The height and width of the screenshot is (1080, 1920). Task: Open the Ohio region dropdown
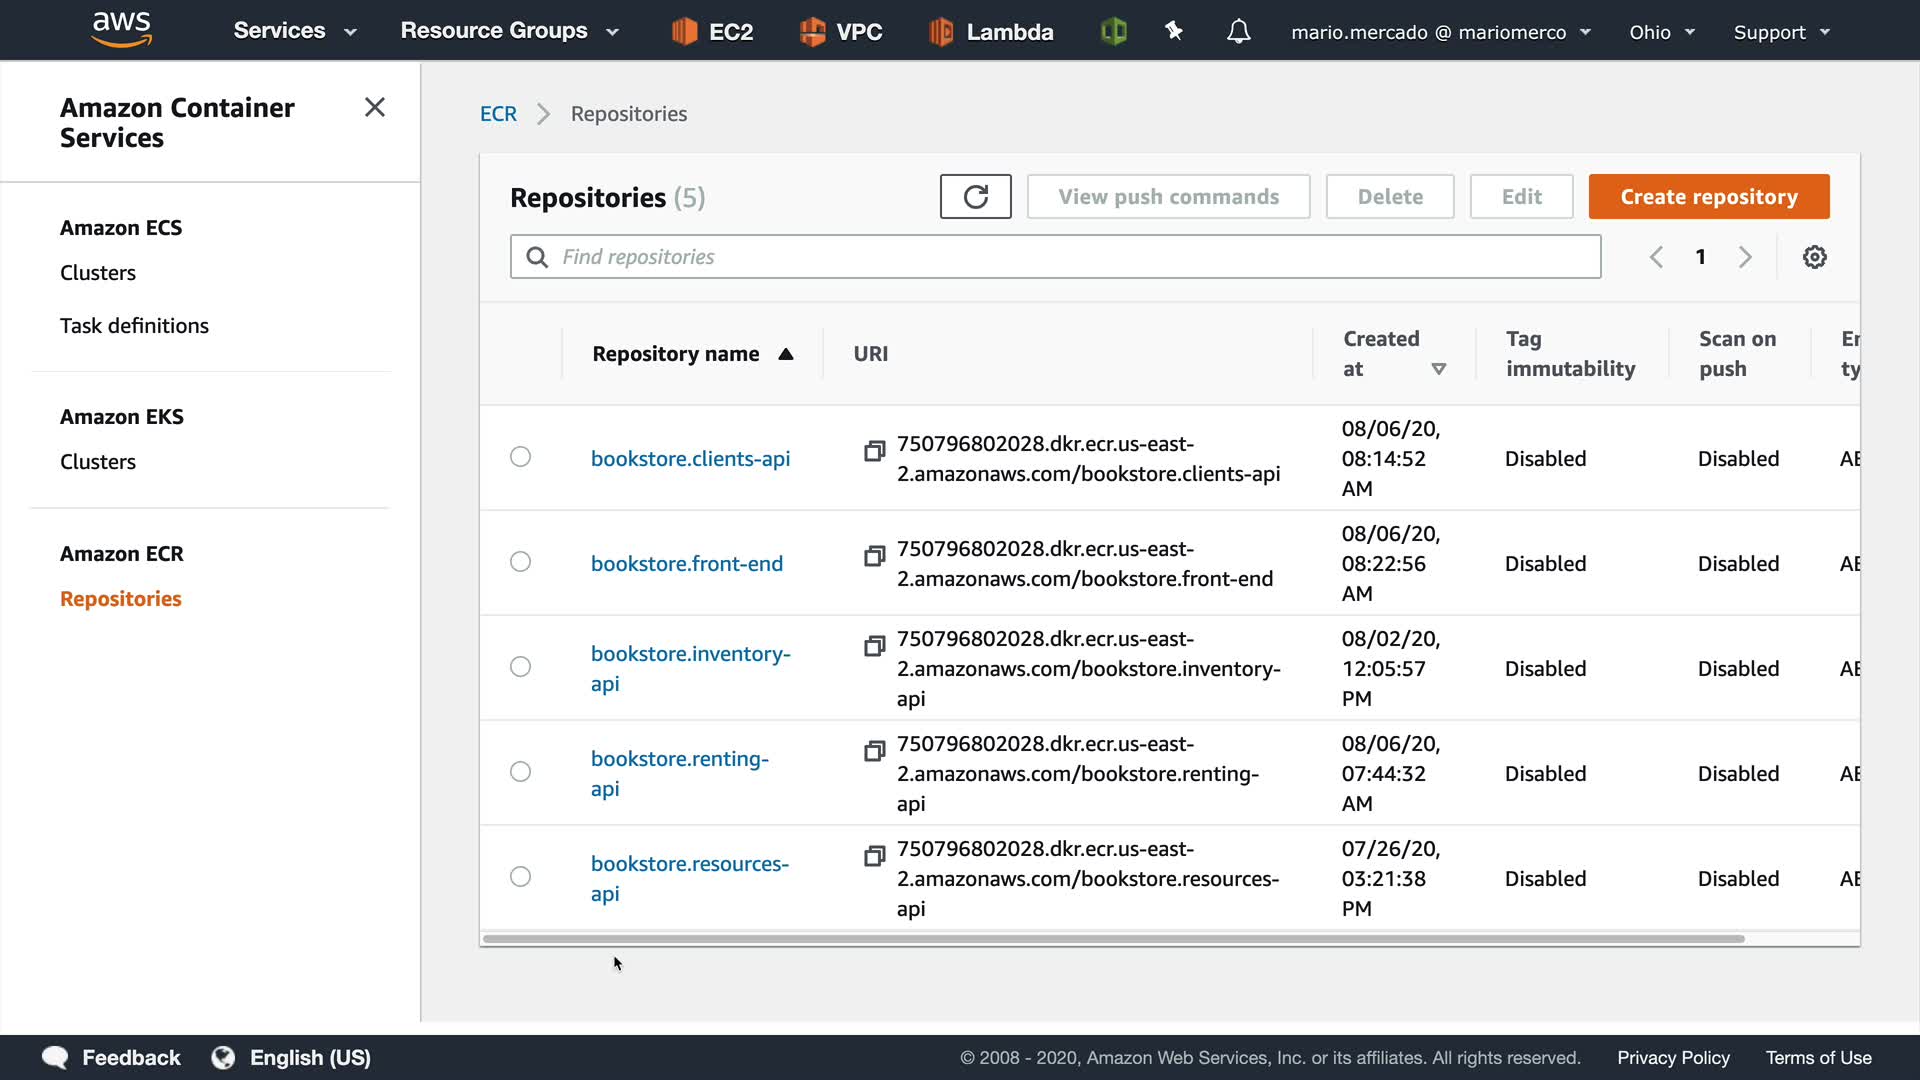click(1661, 32)
